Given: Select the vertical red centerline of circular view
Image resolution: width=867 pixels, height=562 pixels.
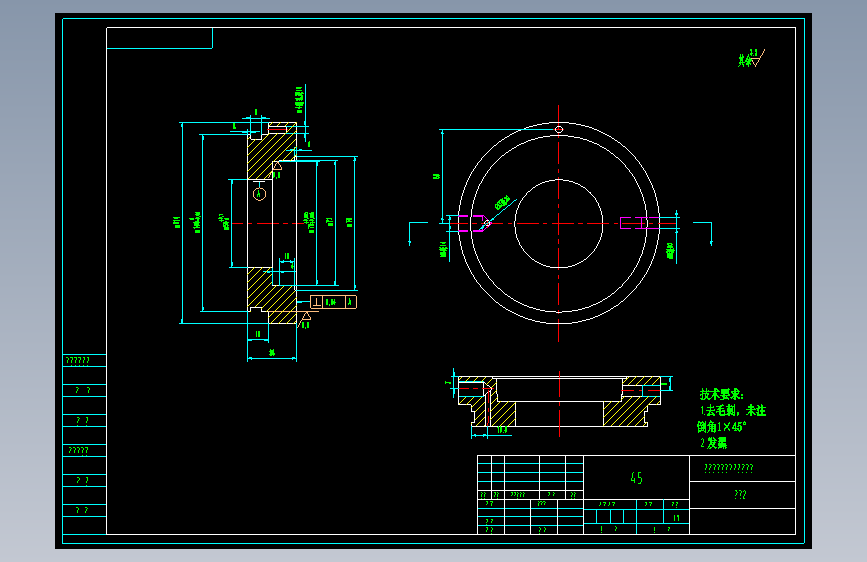Looking at the screenshot, I should [558, 223].
